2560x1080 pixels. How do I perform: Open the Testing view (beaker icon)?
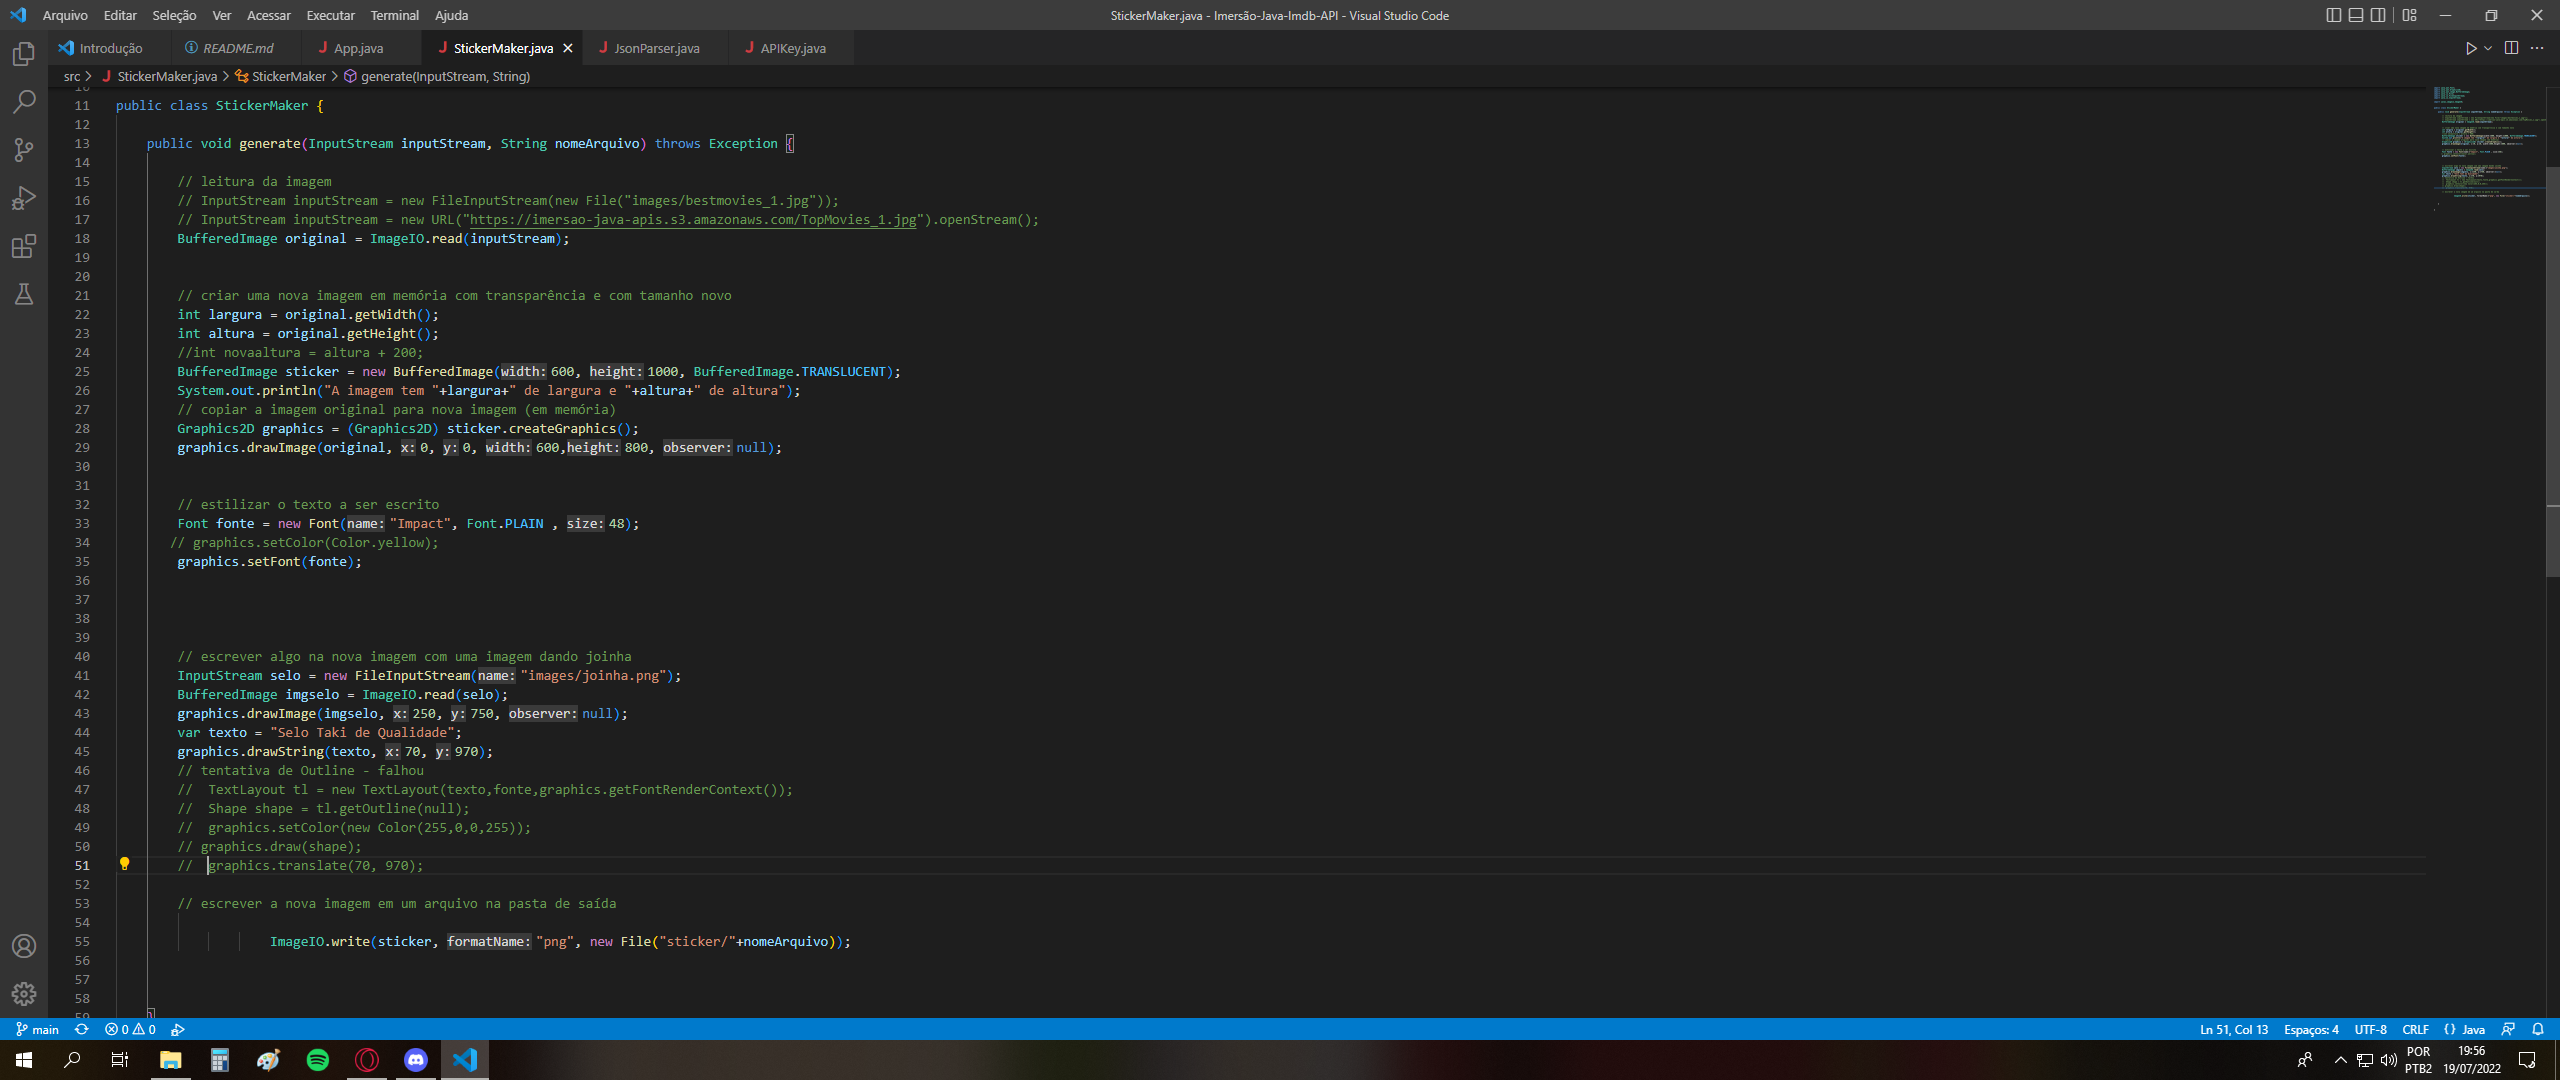[x=23, y=294]
